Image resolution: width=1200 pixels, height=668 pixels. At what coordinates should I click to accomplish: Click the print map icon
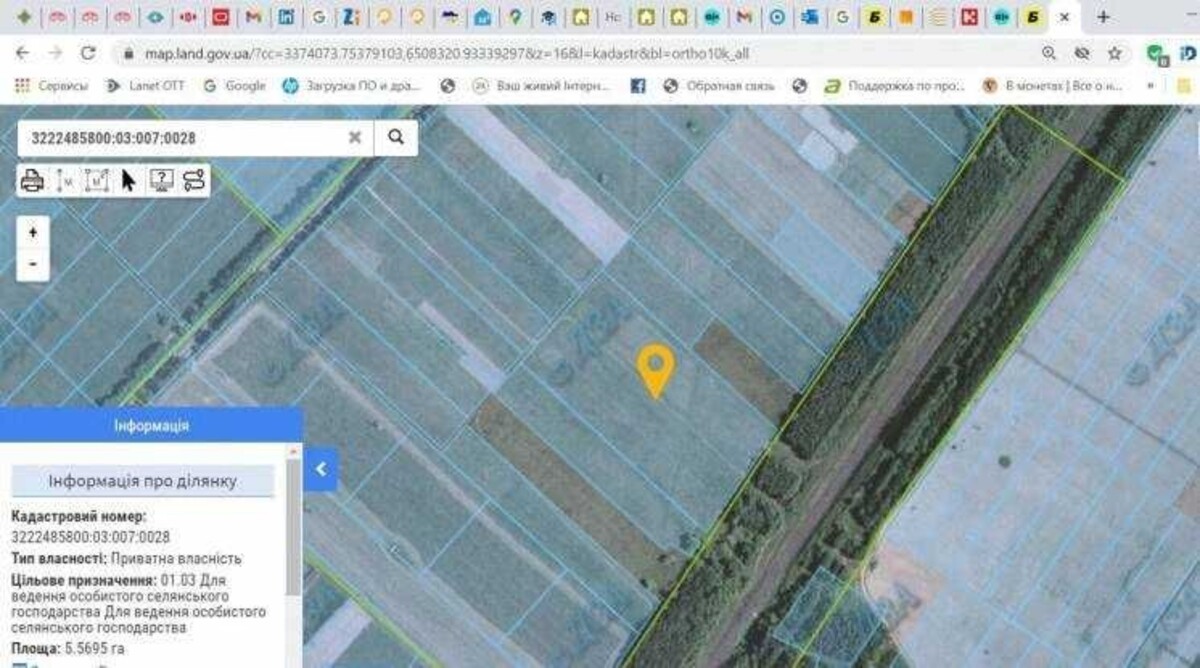click(32, 181)
